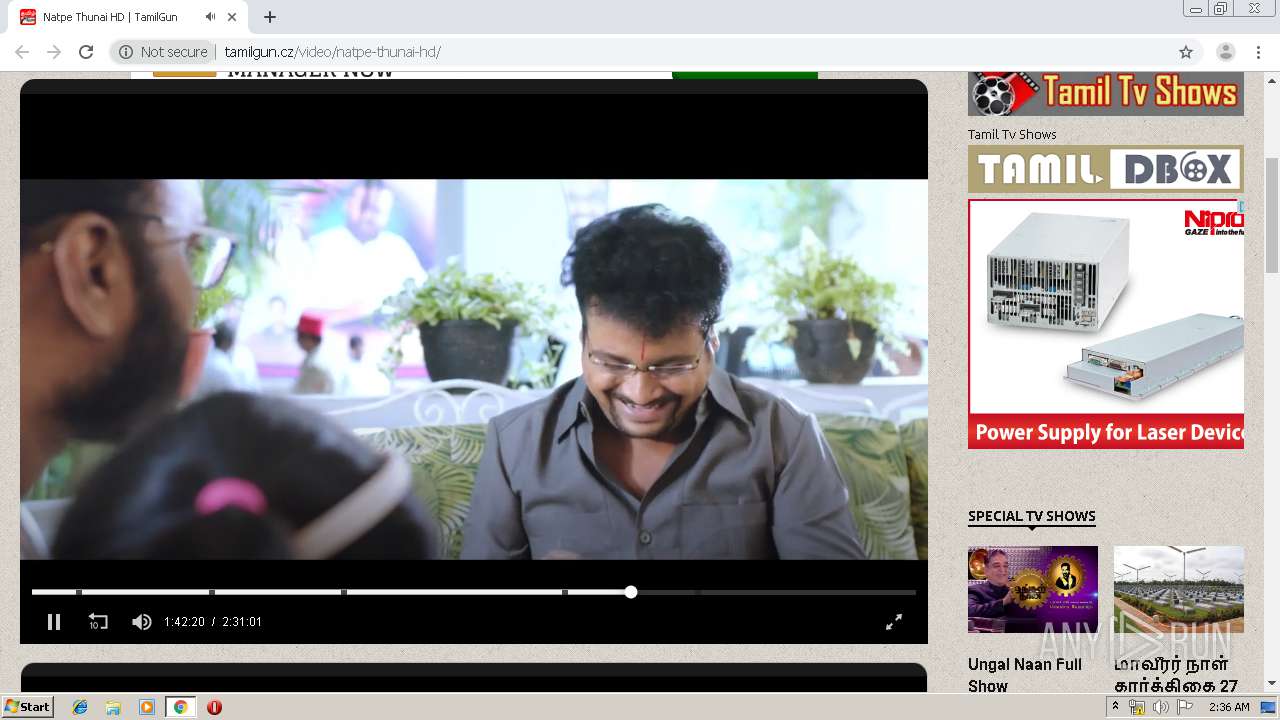Select the tamilgun.cz address bar URL
The width and height of the screenshot is (1280, 720).
333,52
